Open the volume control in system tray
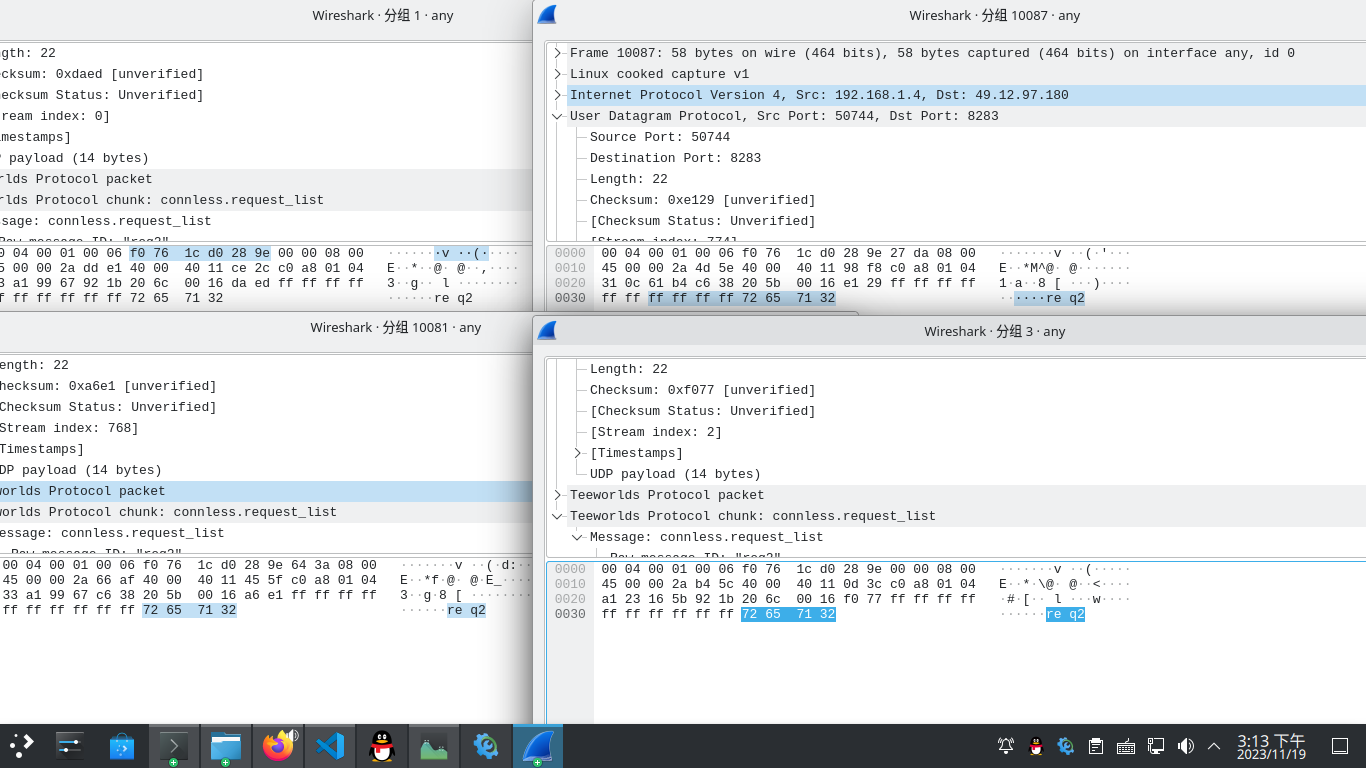The width and height of the screenshot is (1366, 768). [x=1186, y=746]
